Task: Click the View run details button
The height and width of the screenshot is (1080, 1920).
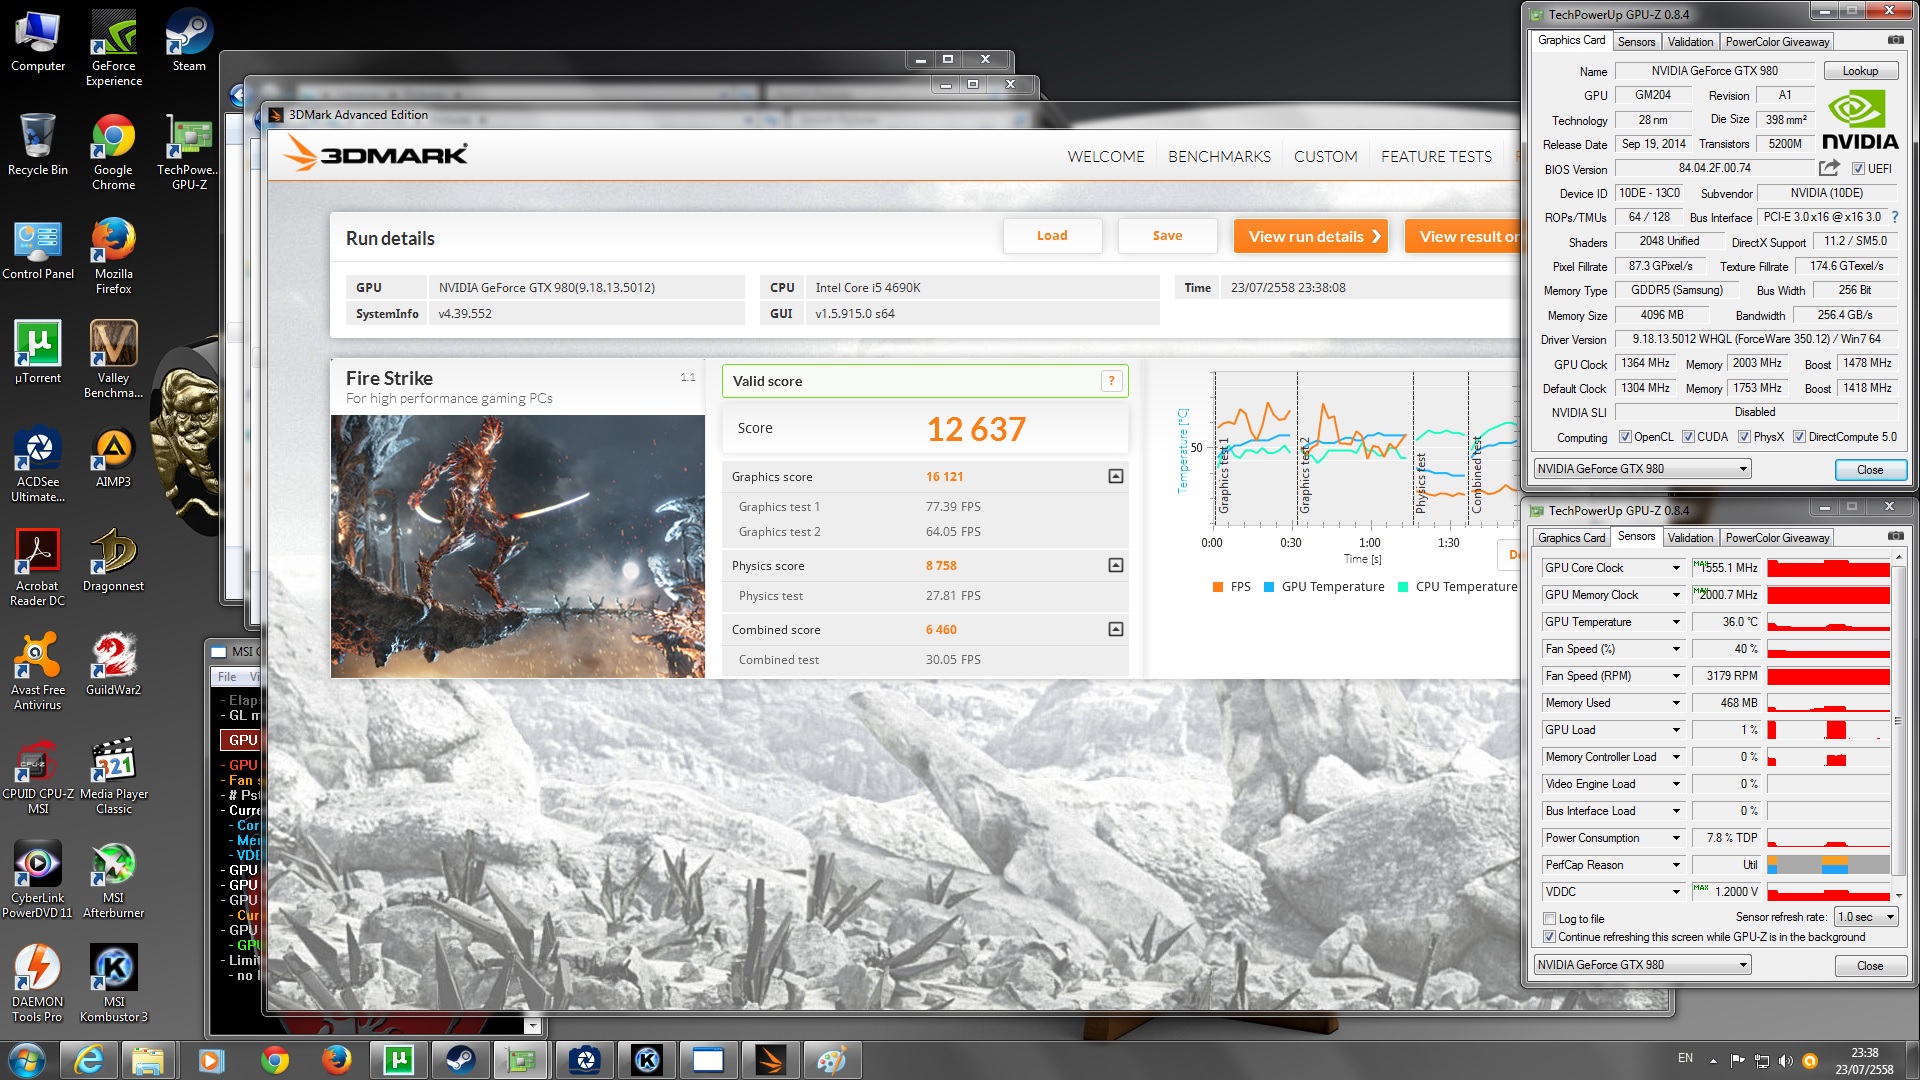Action: [x=1310, y=237]
